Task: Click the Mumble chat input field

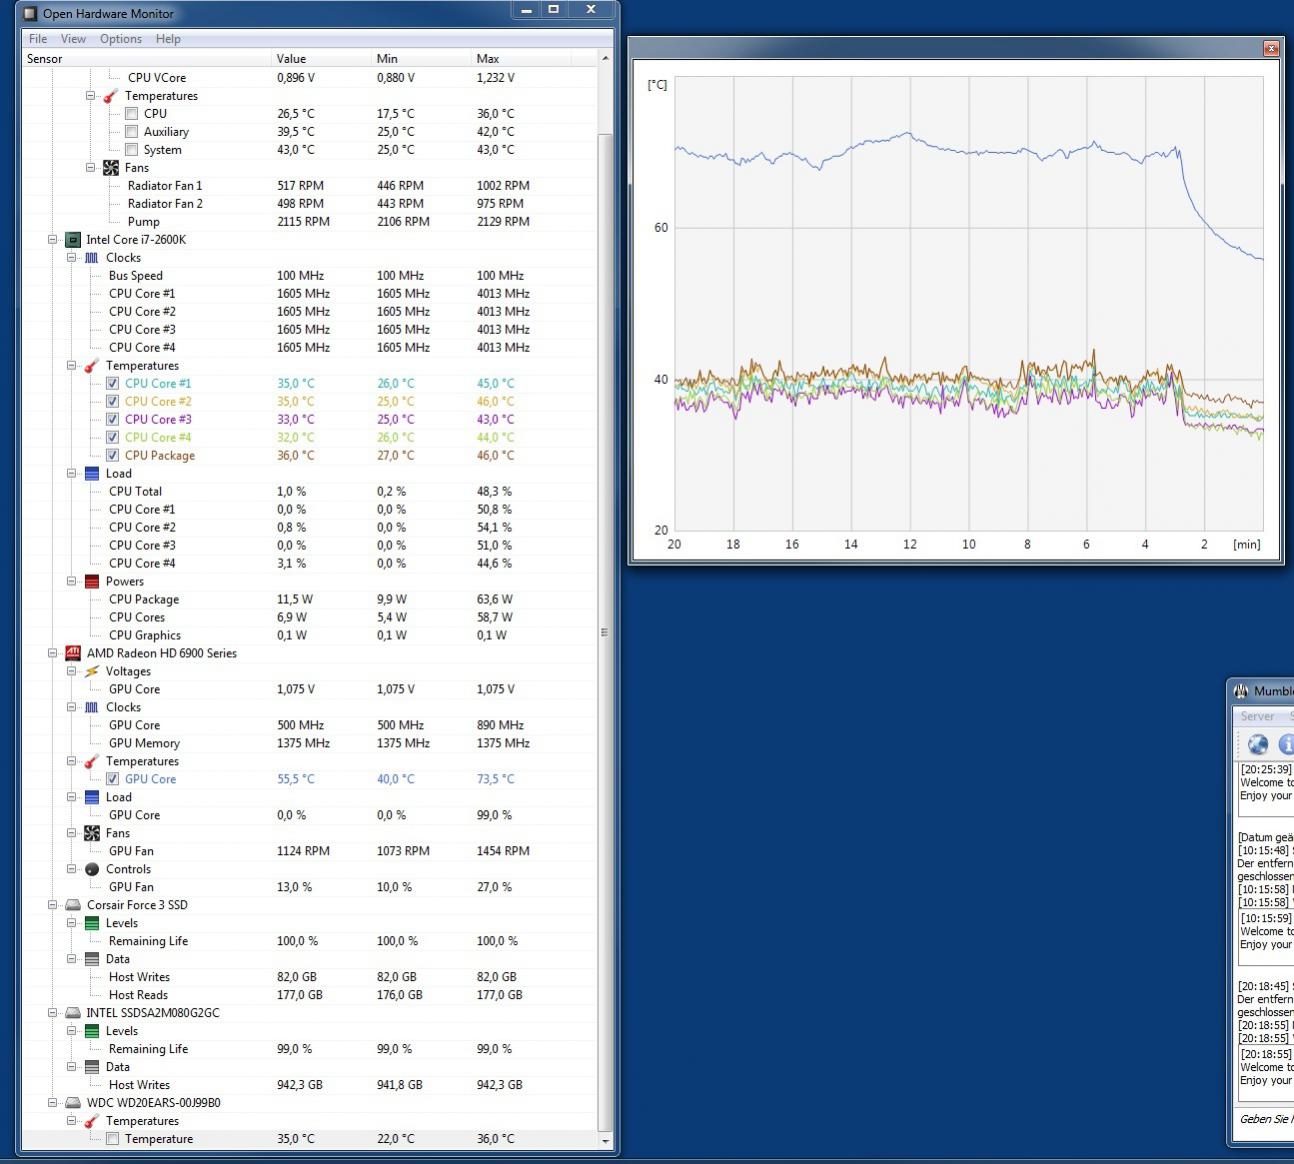Action: coord(1264,1119)
